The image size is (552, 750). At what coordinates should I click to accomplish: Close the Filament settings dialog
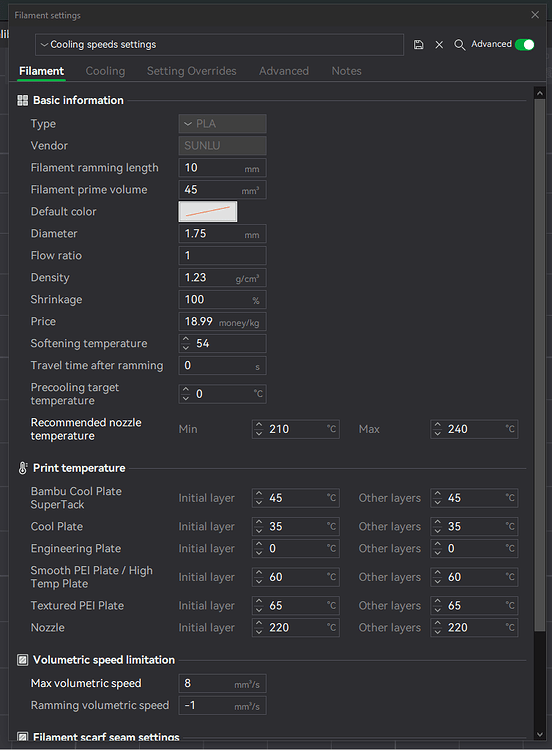[x=535, y=15]
